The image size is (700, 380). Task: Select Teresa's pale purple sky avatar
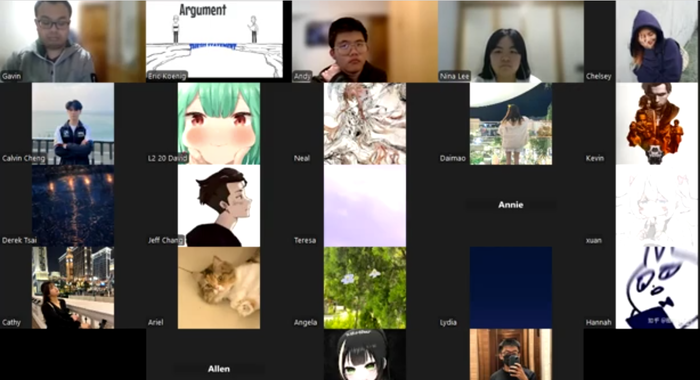365,206
